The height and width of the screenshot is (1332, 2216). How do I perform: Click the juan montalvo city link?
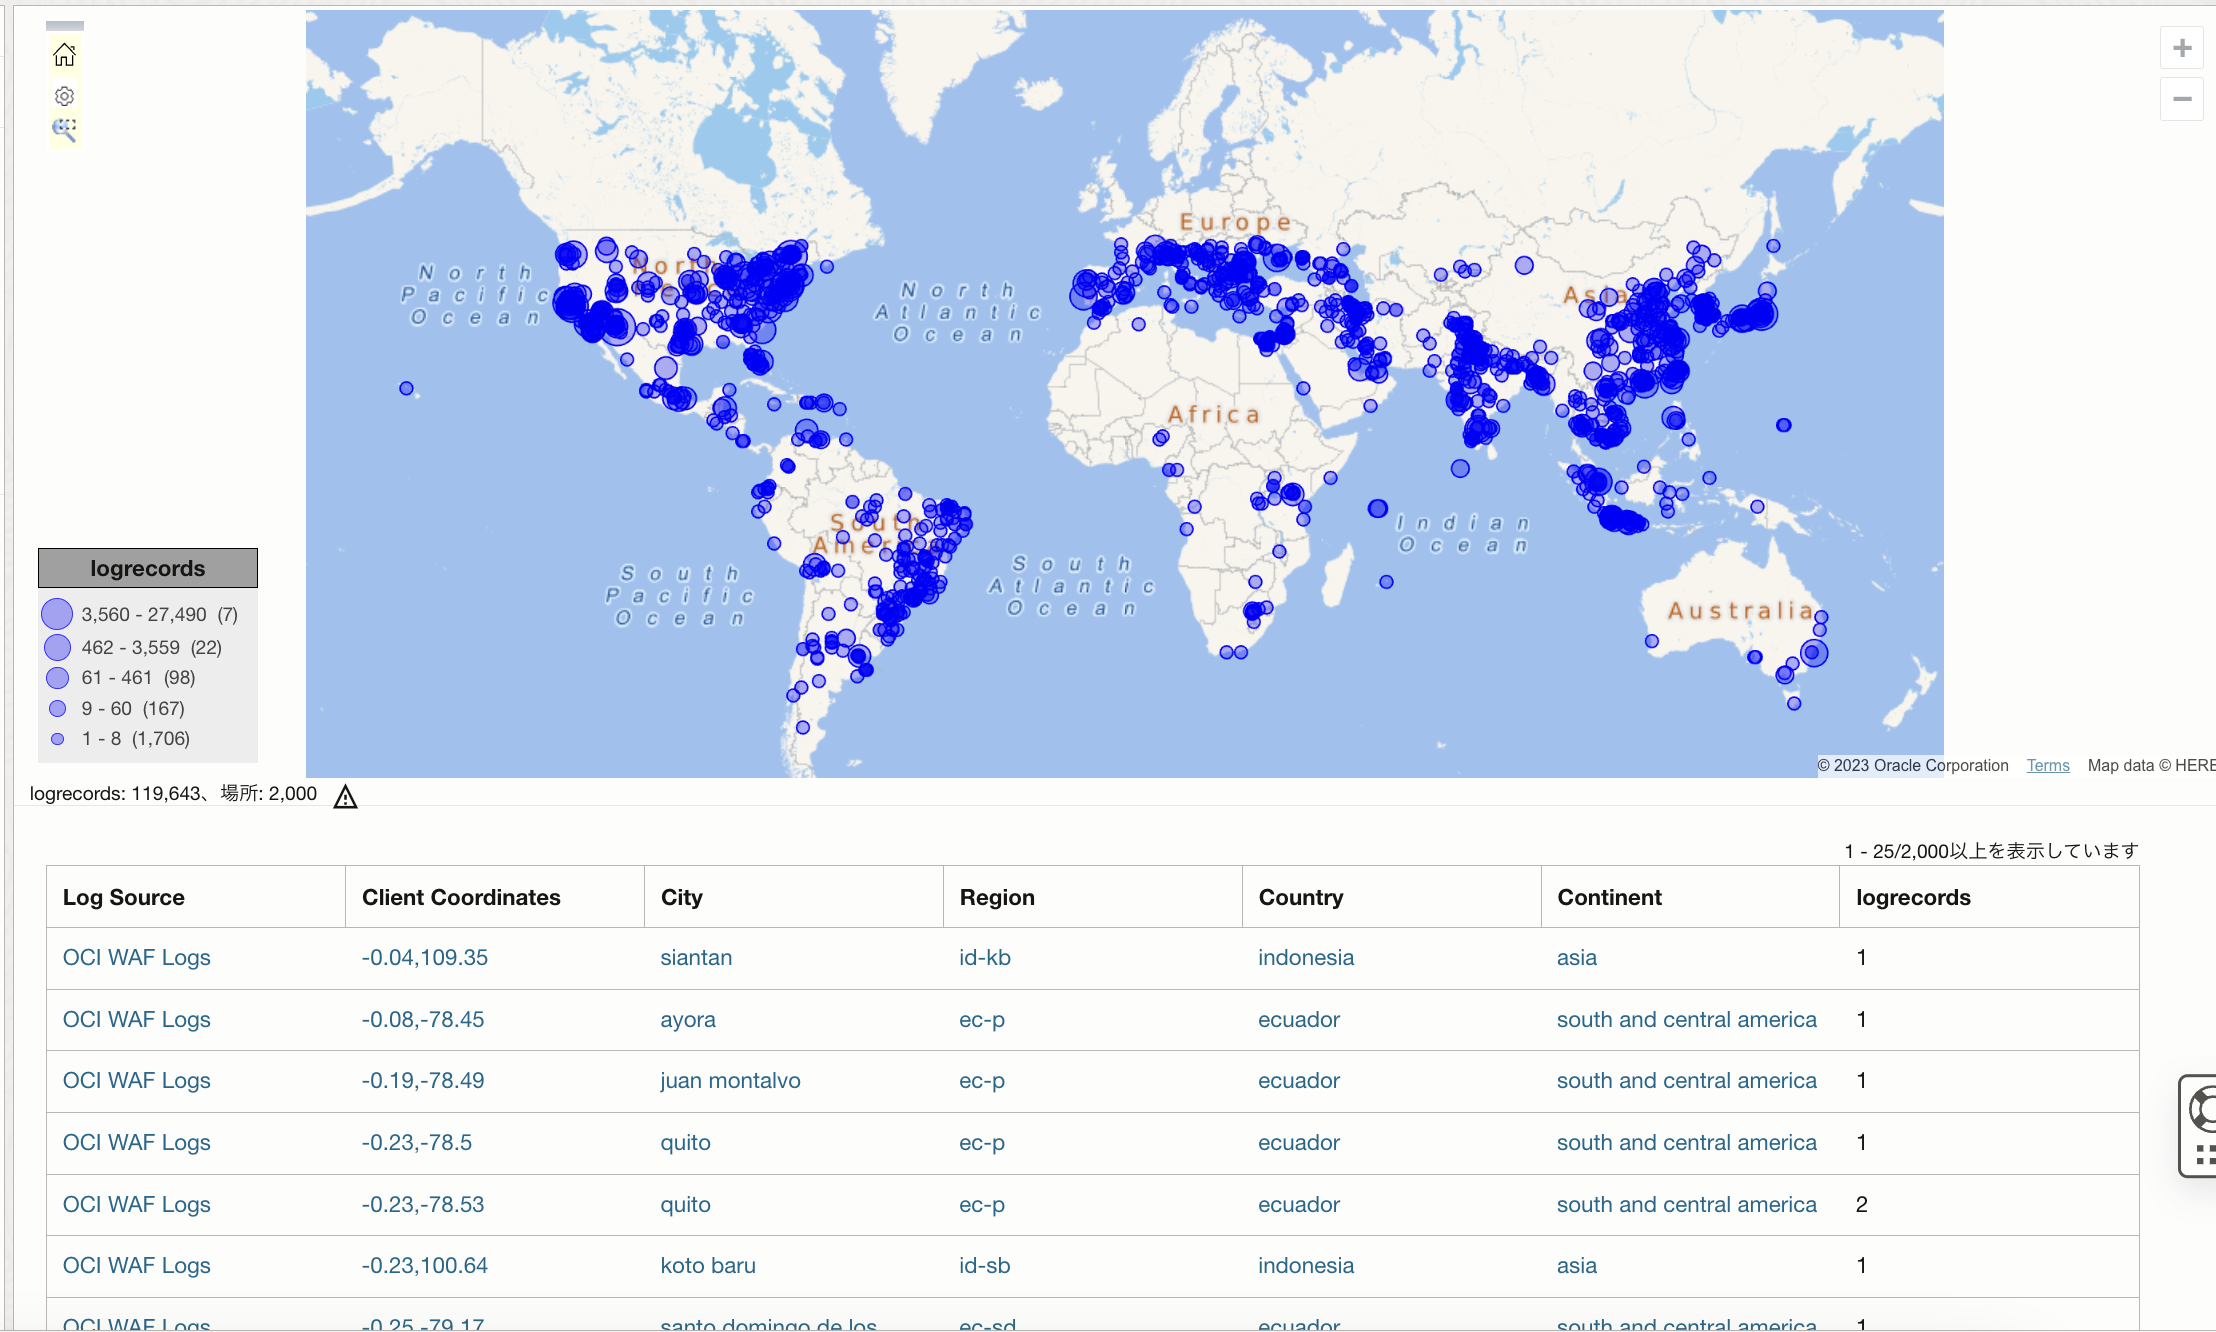coord(730,1080)
